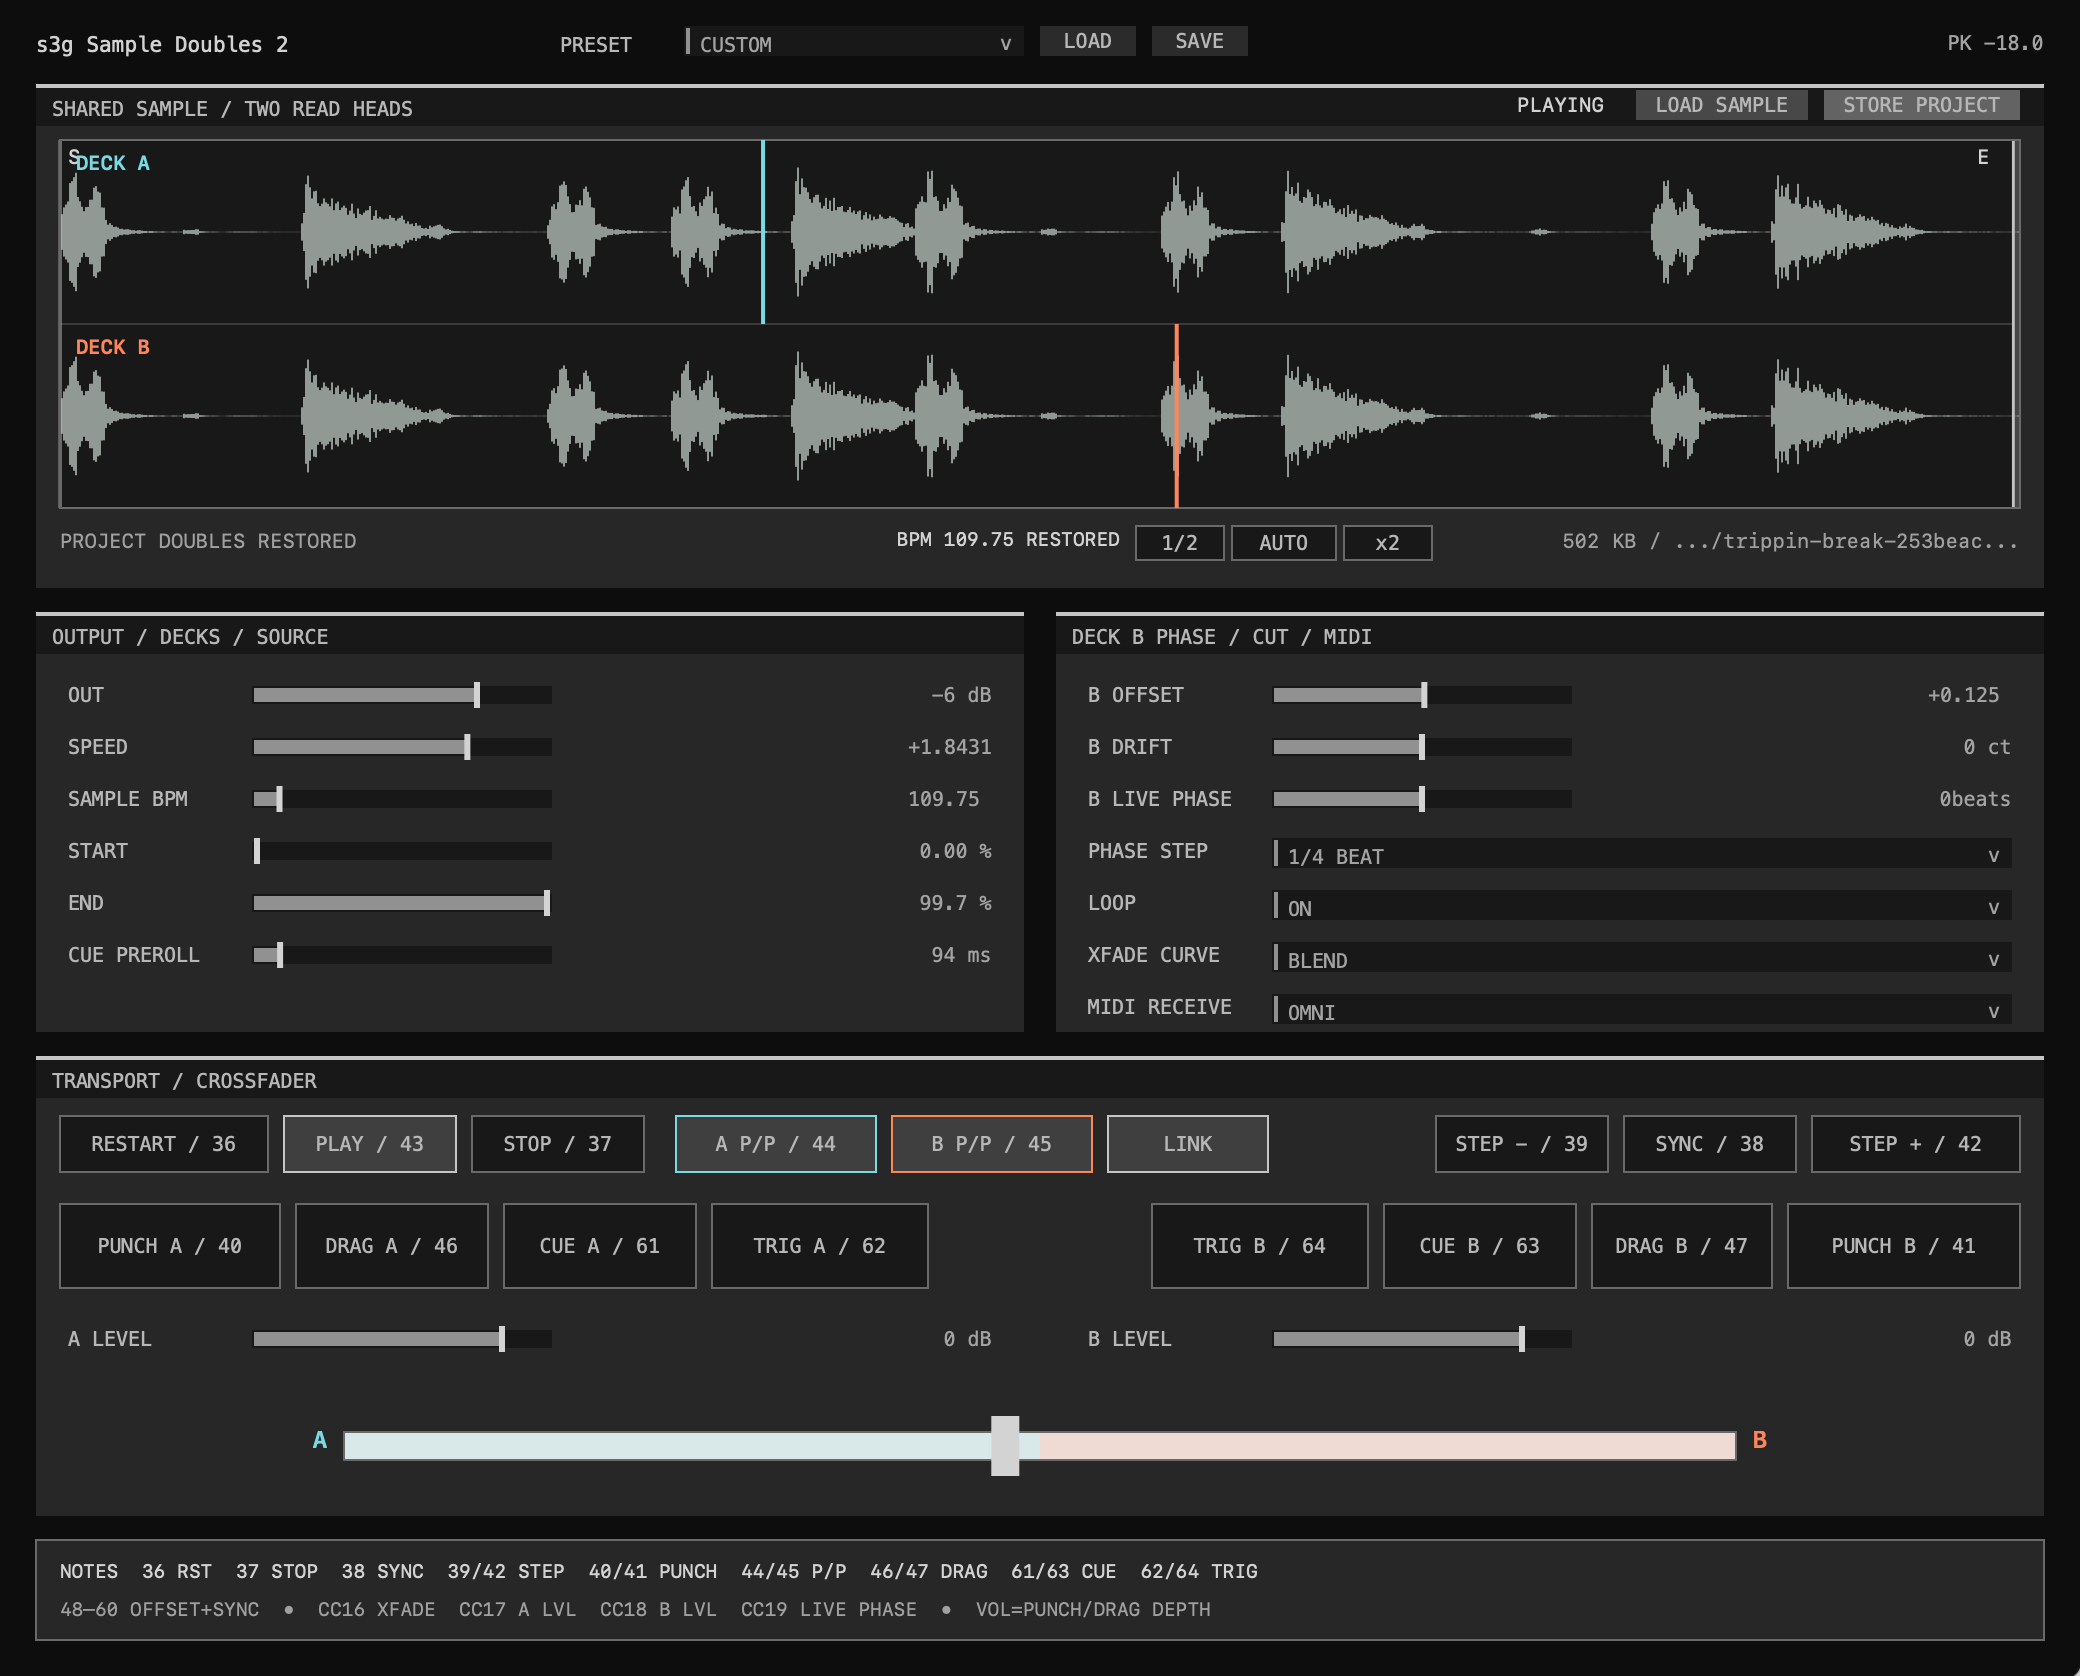Halve the BPM with the 1/2 button
2080x1676 pixels.
click(x=1179, y=542)
